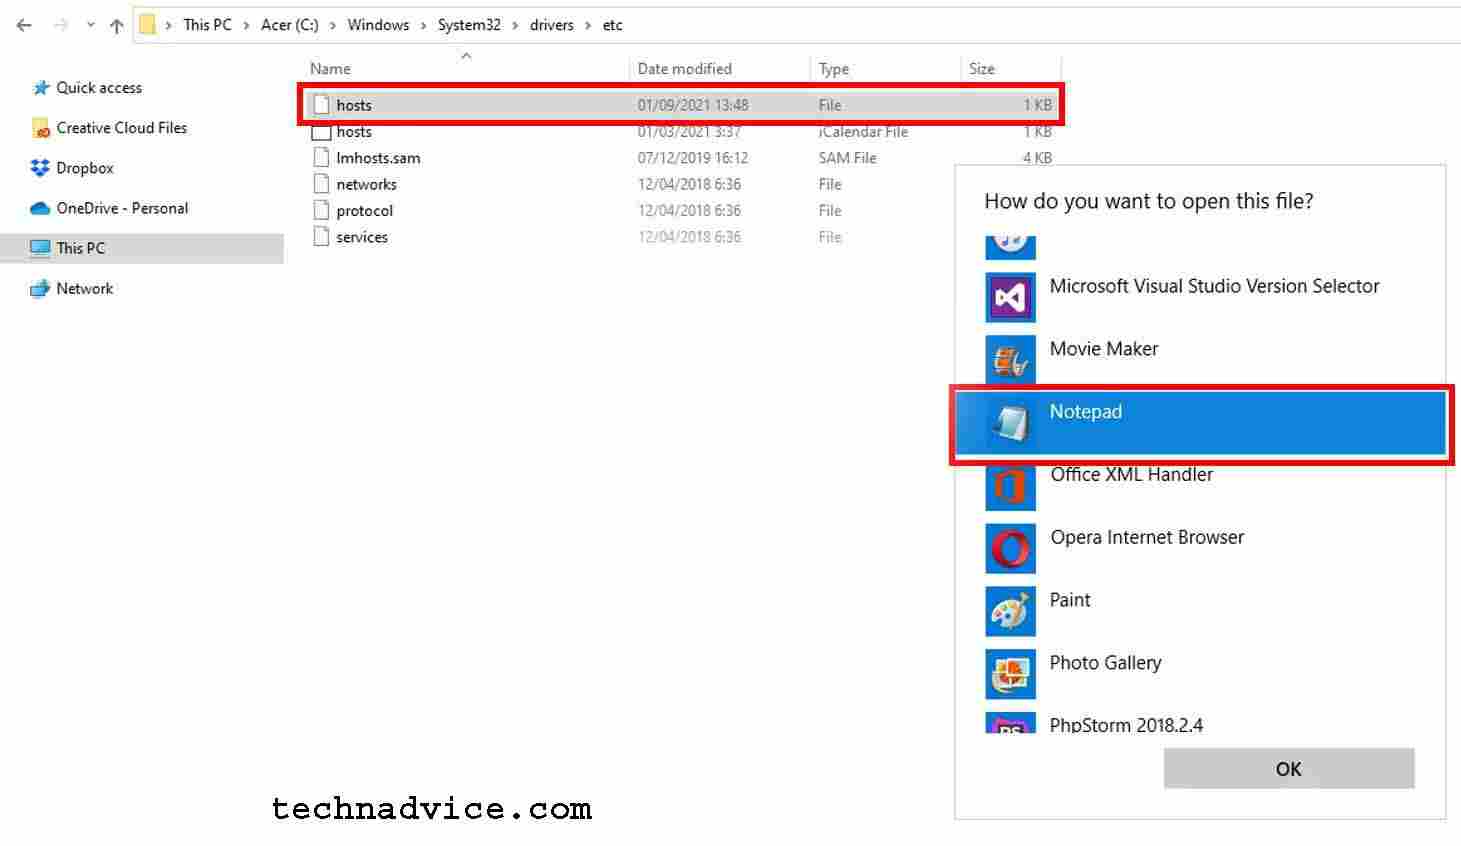
Task: Click the Notepad icon in dialog
Action: (1010, 423)
